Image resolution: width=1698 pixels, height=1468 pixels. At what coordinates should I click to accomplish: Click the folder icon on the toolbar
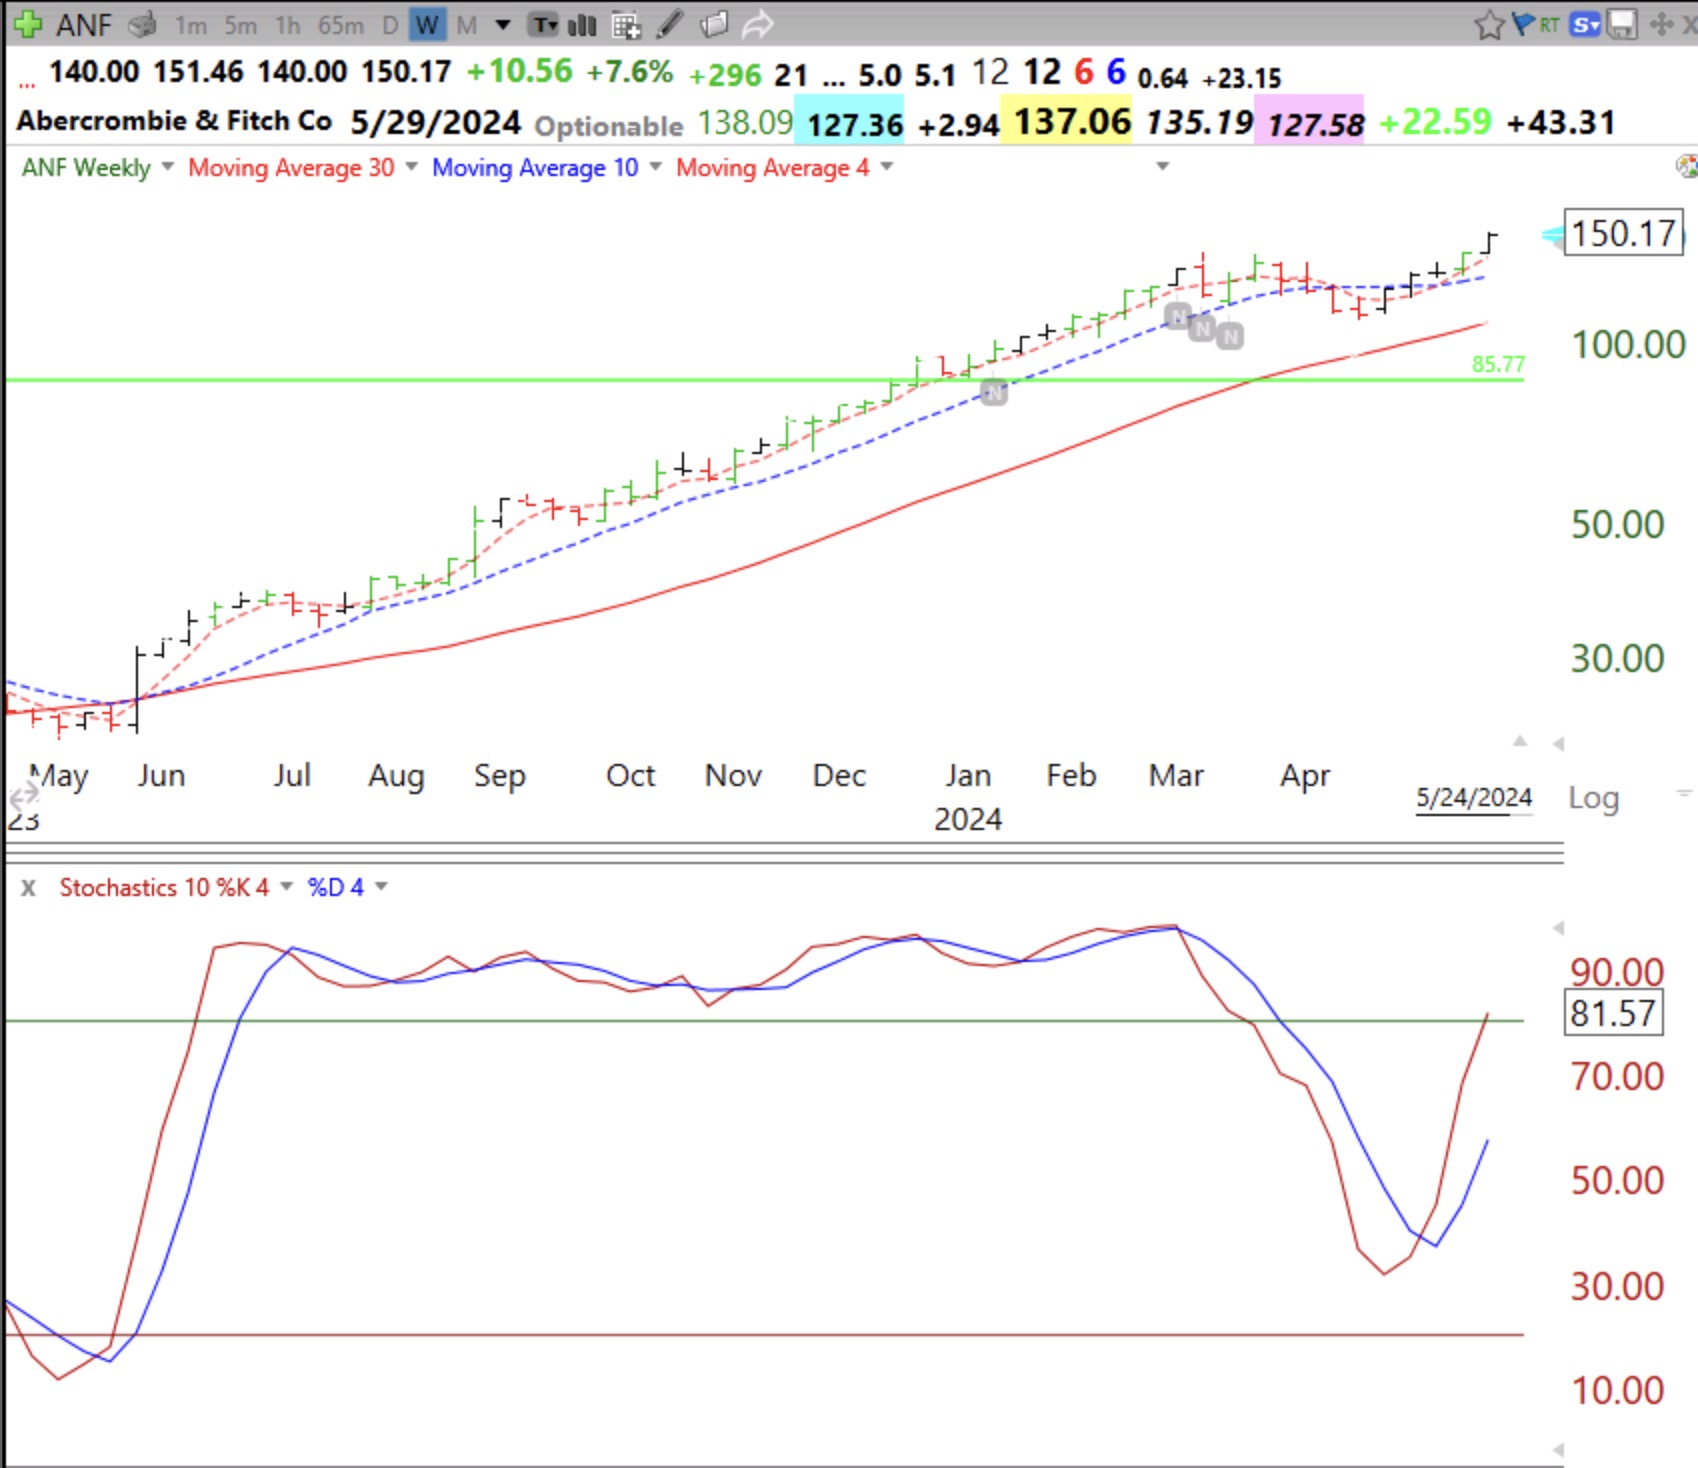coord(714,25)
